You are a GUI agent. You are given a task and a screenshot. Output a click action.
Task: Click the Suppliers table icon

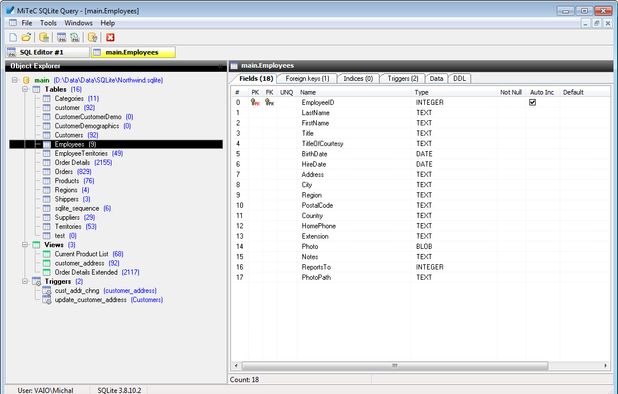point(47,217)
